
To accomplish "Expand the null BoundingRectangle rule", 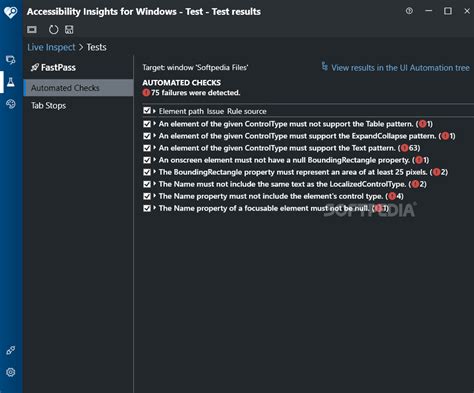I will (x=154, y=160).
